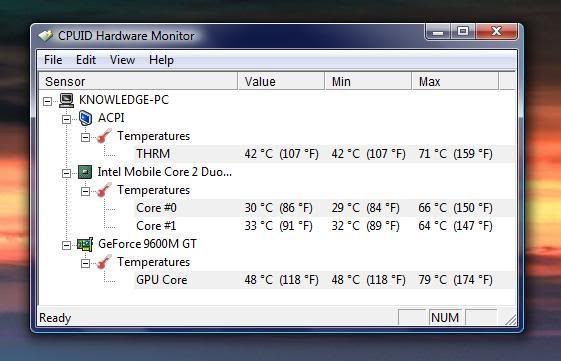Open the File menu
Screen dimensions: 561x361
53,60
